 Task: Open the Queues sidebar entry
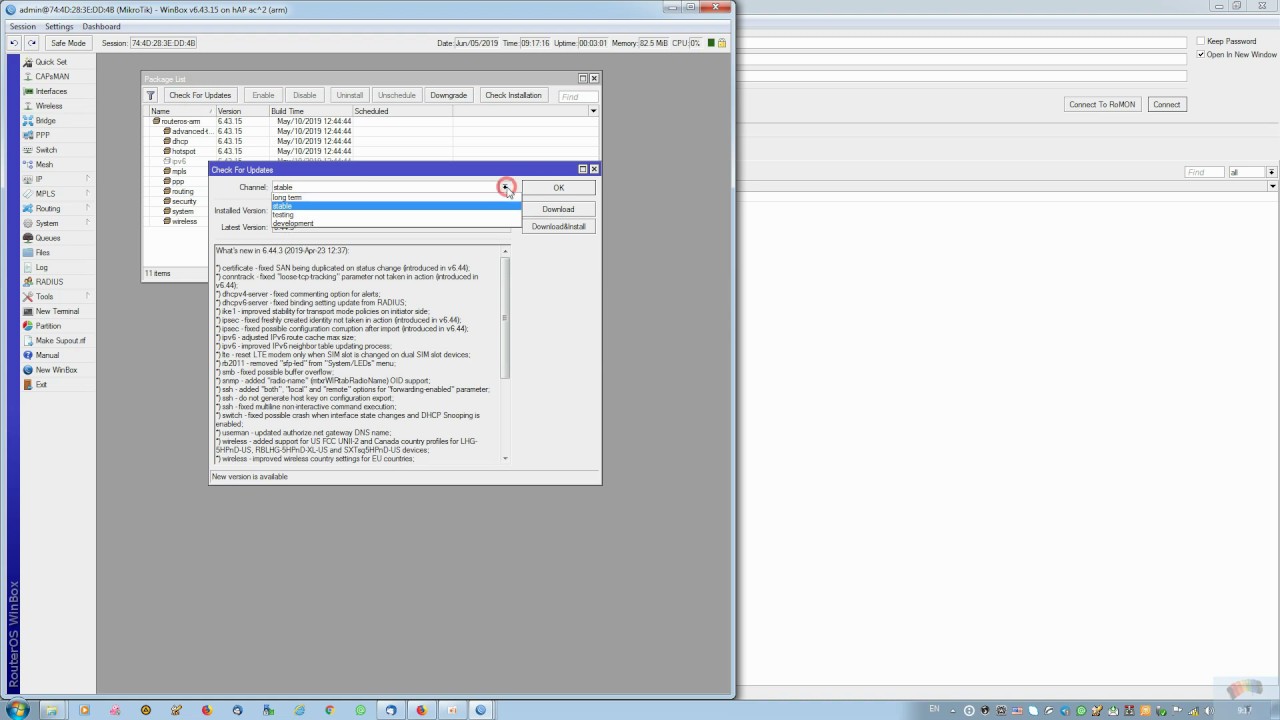coord(48,238)
